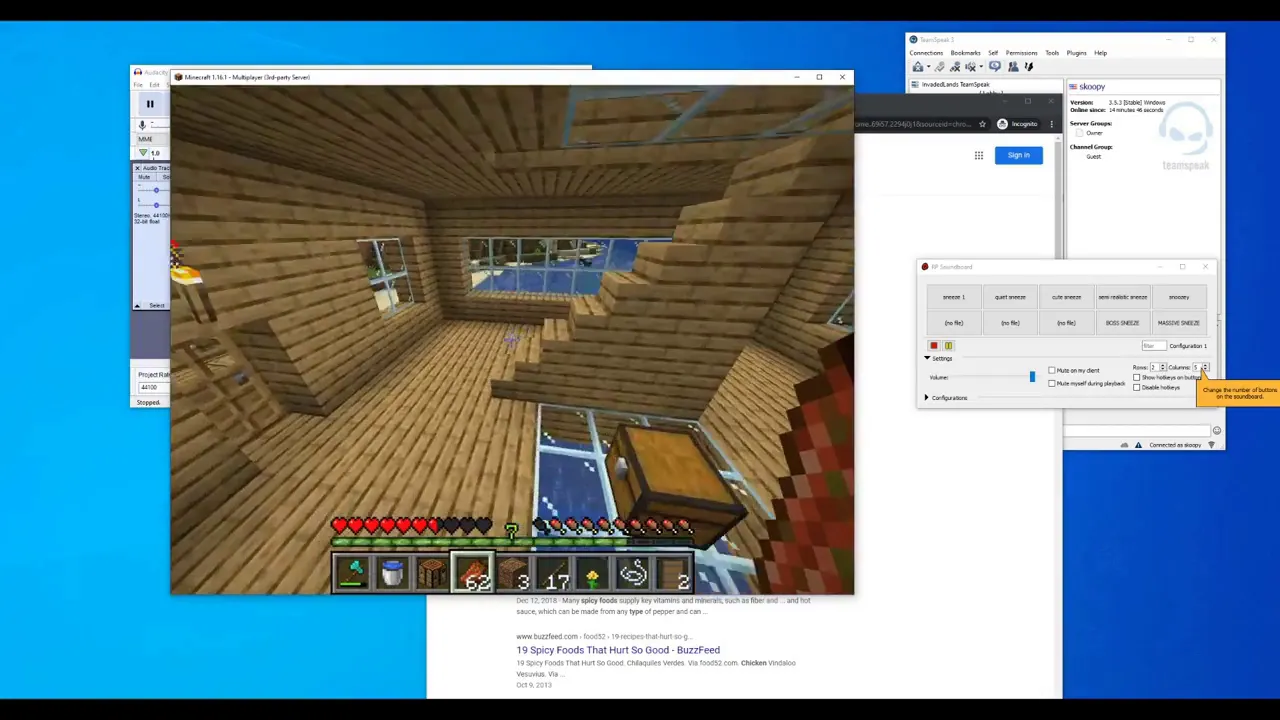Enable 'Show hotkeys on buttons' checkbox
This screenshot has height=720, width=1280.
pos(1137,378)
